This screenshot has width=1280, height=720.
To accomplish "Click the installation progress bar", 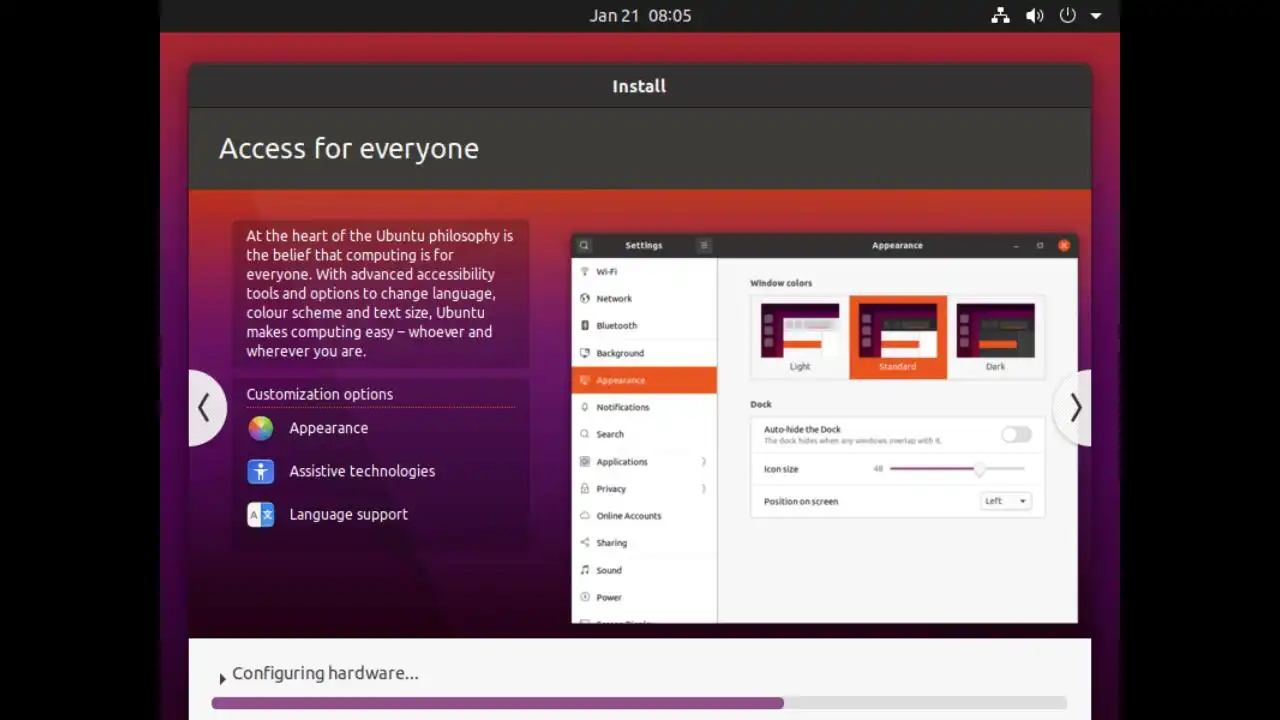I will (x=639, y=703).
